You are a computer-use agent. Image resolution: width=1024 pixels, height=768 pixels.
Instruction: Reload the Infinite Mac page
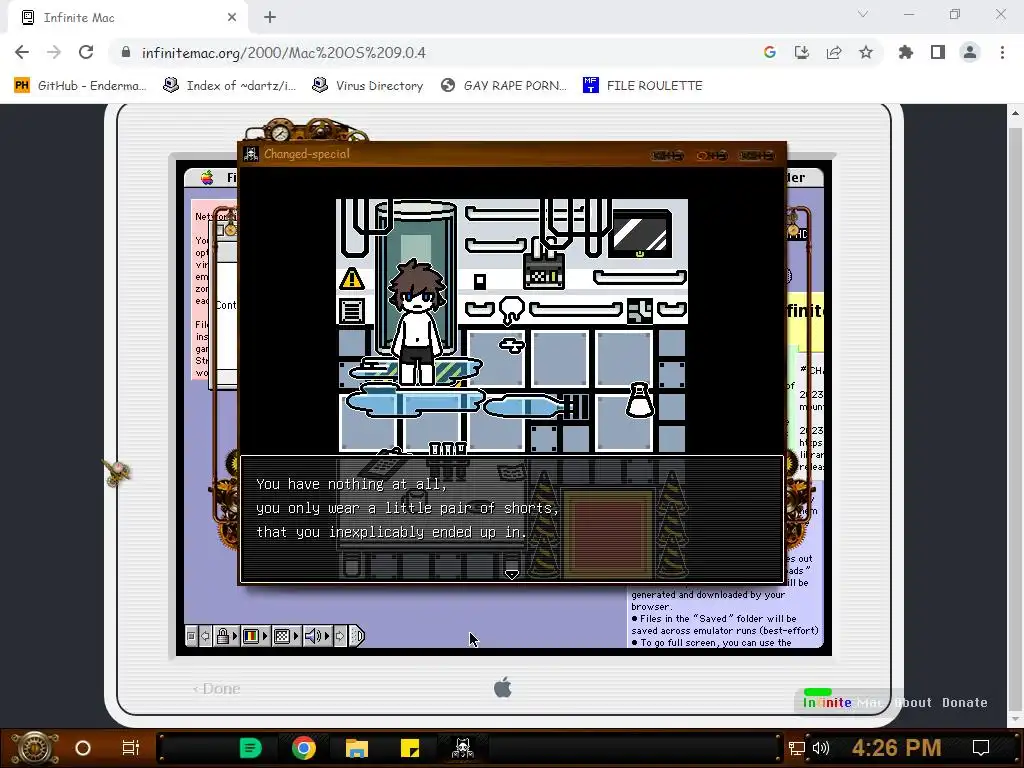(x=86, y=52)
